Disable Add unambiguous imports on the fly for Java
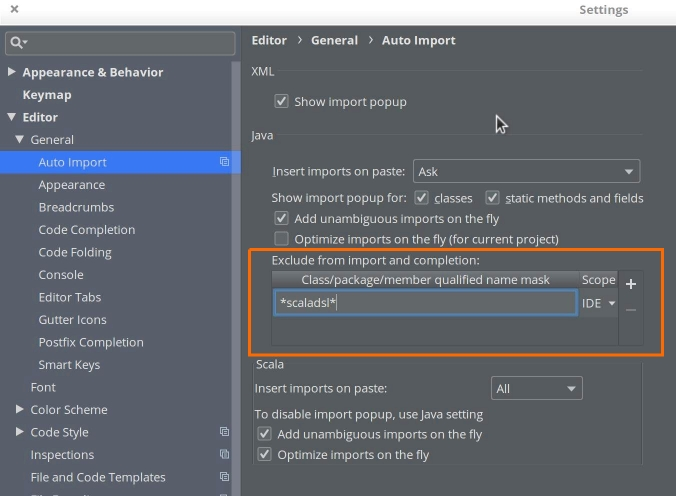 [282, 219]
